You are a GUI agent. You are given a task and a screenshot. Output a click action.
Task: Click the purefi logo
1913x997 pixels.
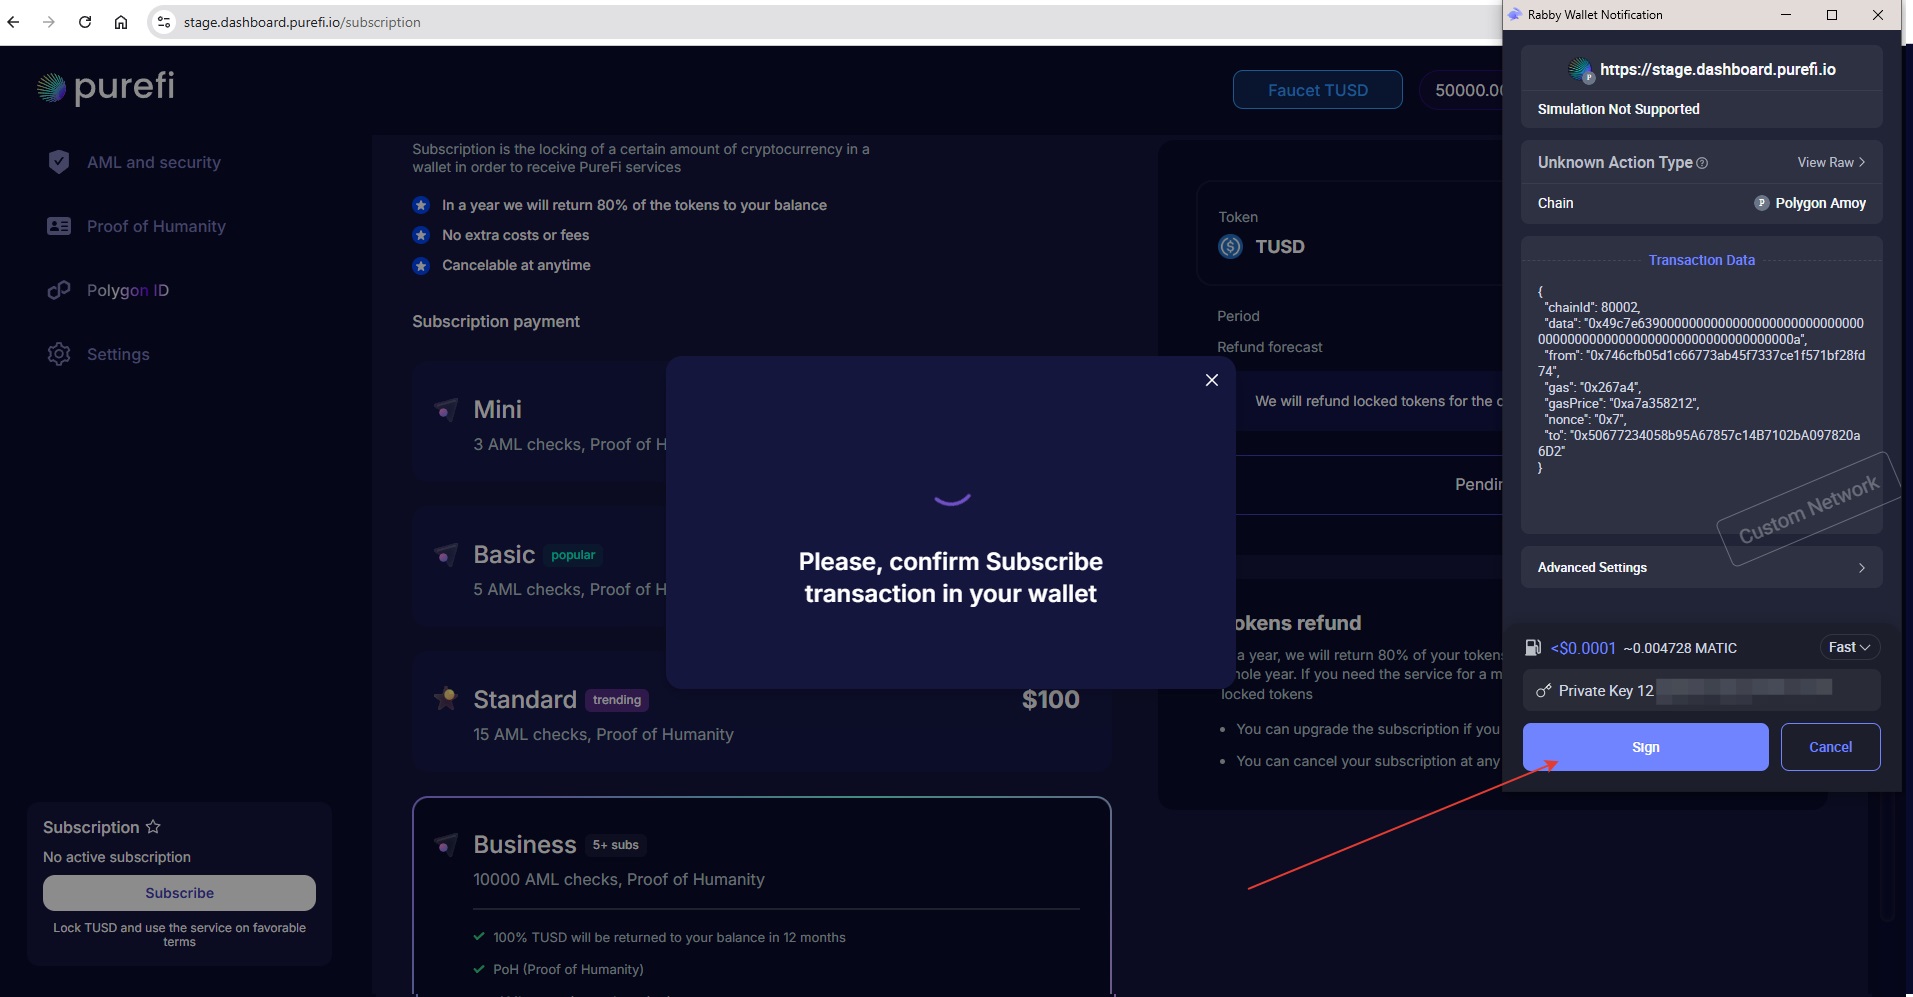(x=104, y=87)
